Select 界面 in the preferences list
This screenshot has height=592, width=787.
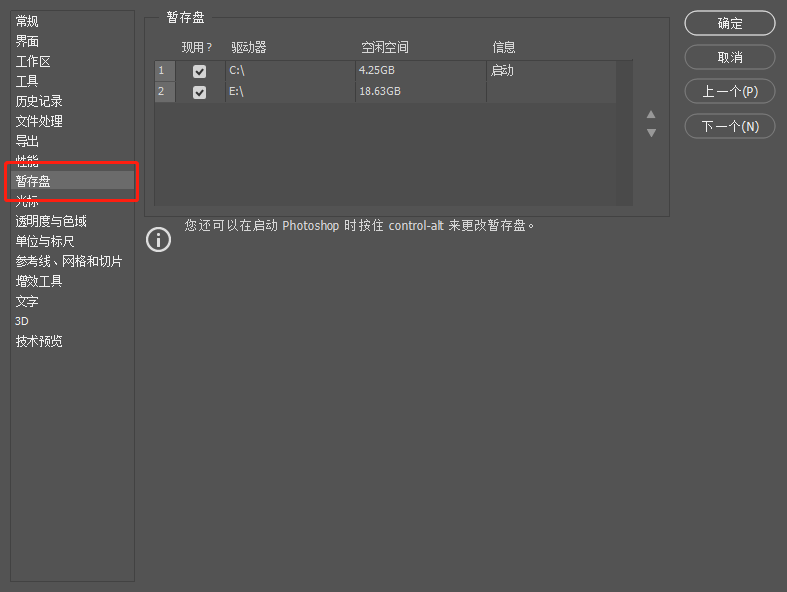(x=28, y=41)
